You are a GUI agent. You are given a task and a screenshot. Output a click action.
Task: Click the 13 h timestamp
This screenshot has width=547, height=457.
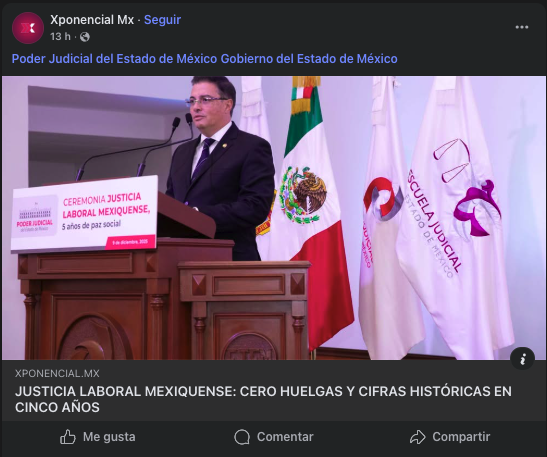click(x=60, y=37)
